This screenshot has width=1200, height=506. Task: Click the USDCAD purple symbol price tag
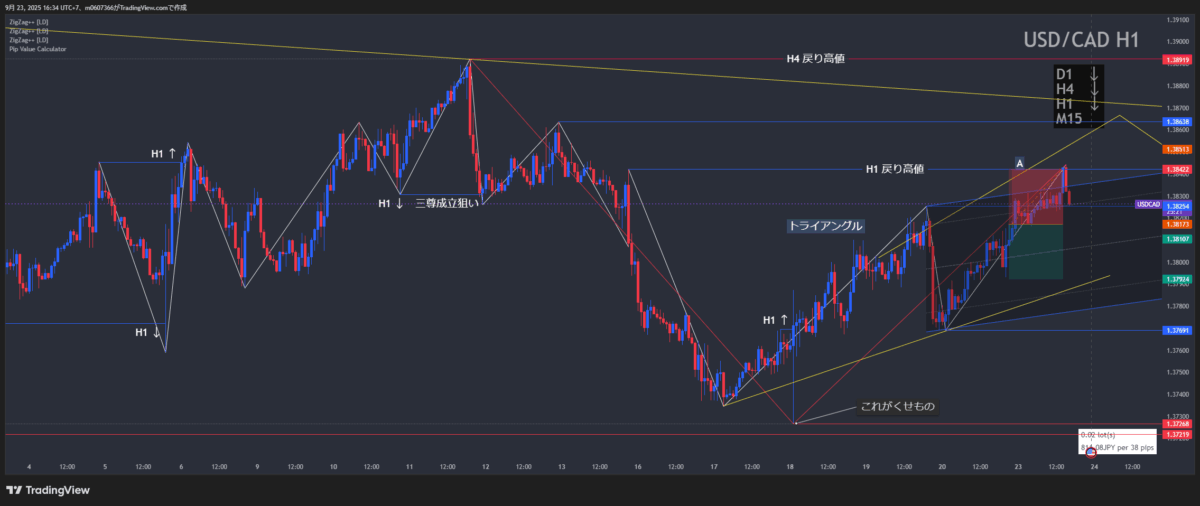coord(1148,204)
